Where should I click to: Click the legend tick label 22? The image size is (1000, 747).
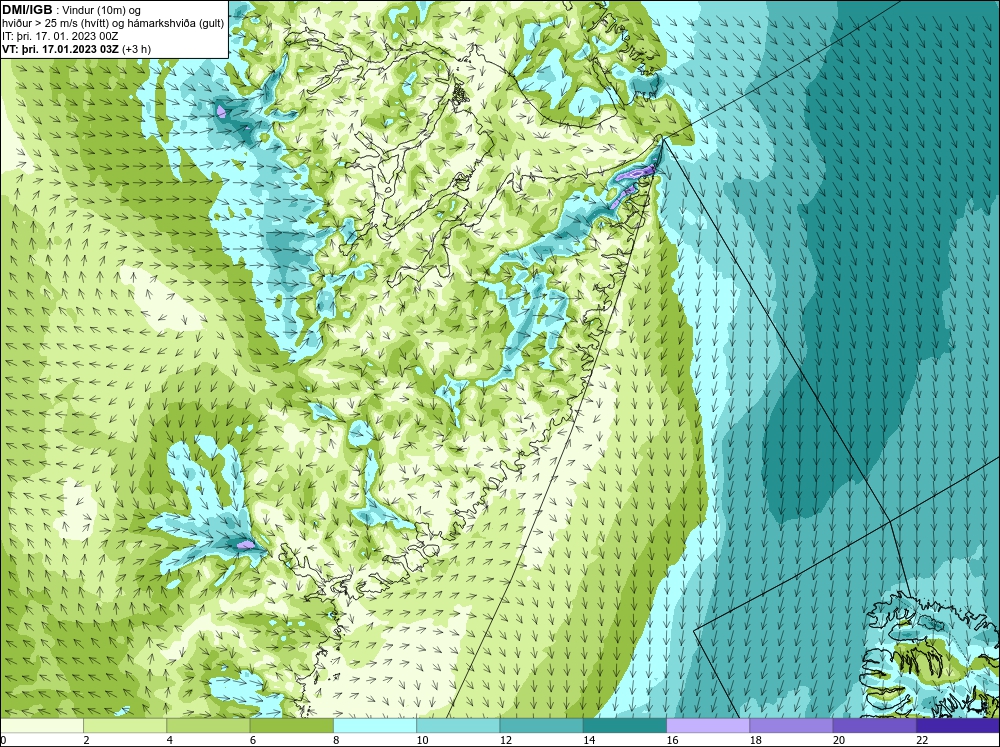922,740
